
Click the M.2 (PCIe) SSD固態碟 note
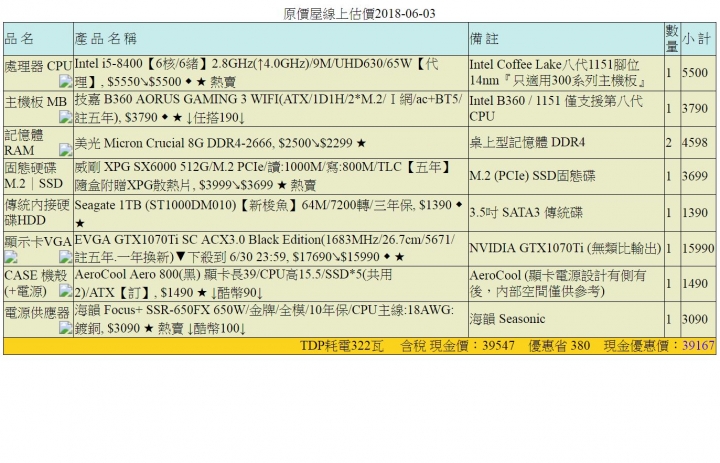coord(532,175)
